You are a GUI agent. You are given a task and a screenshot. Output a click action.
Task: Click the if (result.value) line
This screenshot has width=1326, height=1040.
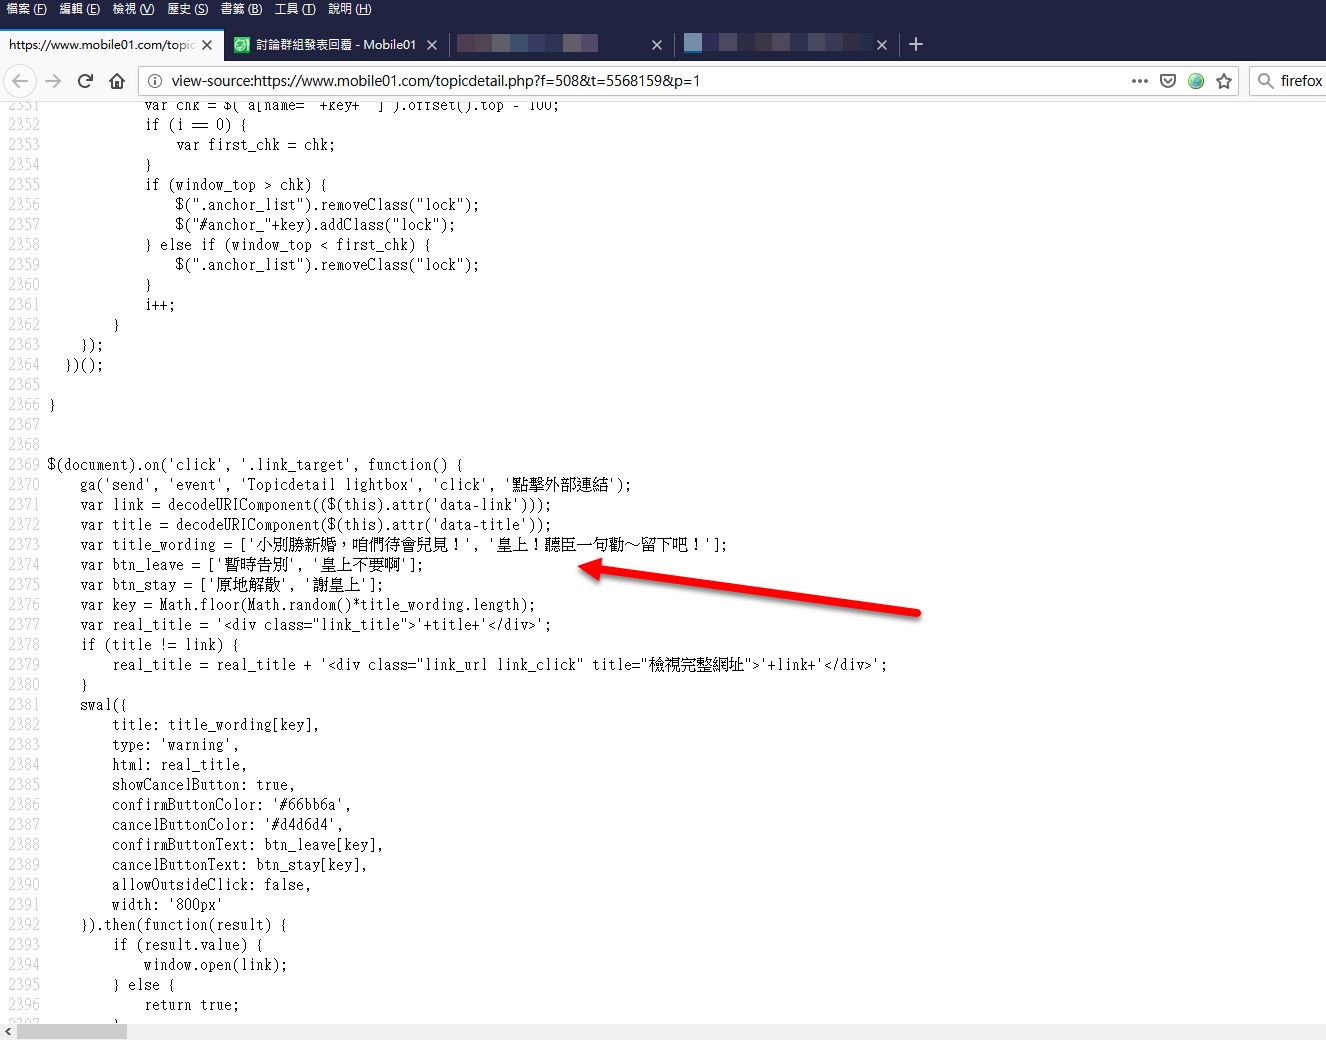point(187,945)
